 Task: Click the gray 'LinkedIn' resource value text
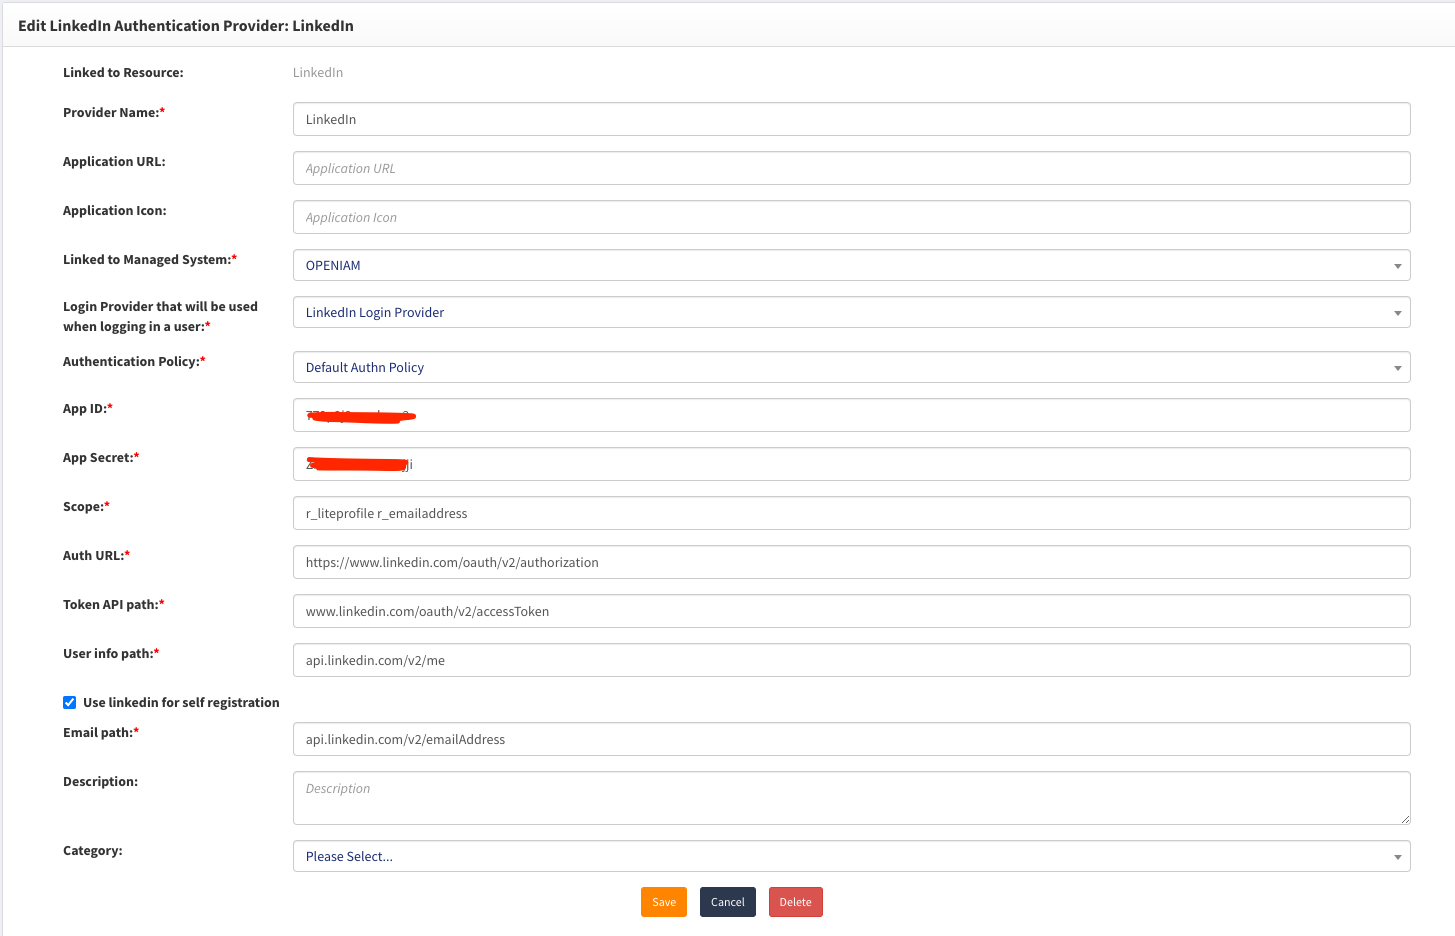click(x=318, y=72)
